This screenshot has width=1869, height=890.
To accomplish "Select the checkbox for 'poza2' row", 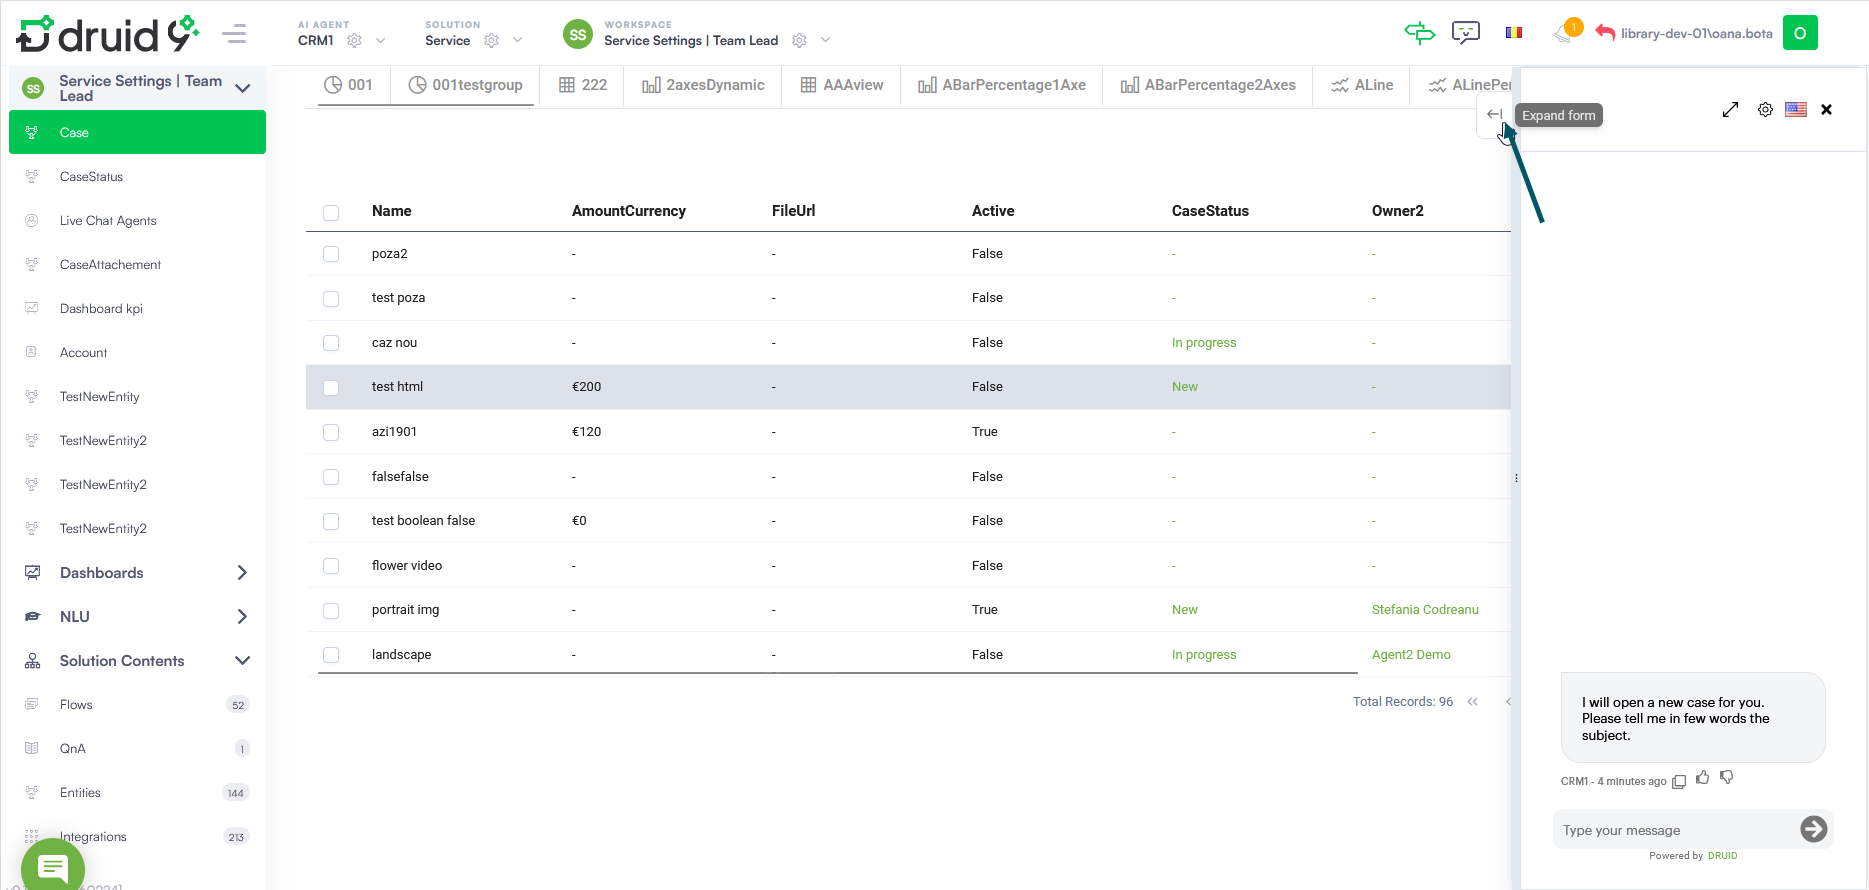I will [331, 255].
